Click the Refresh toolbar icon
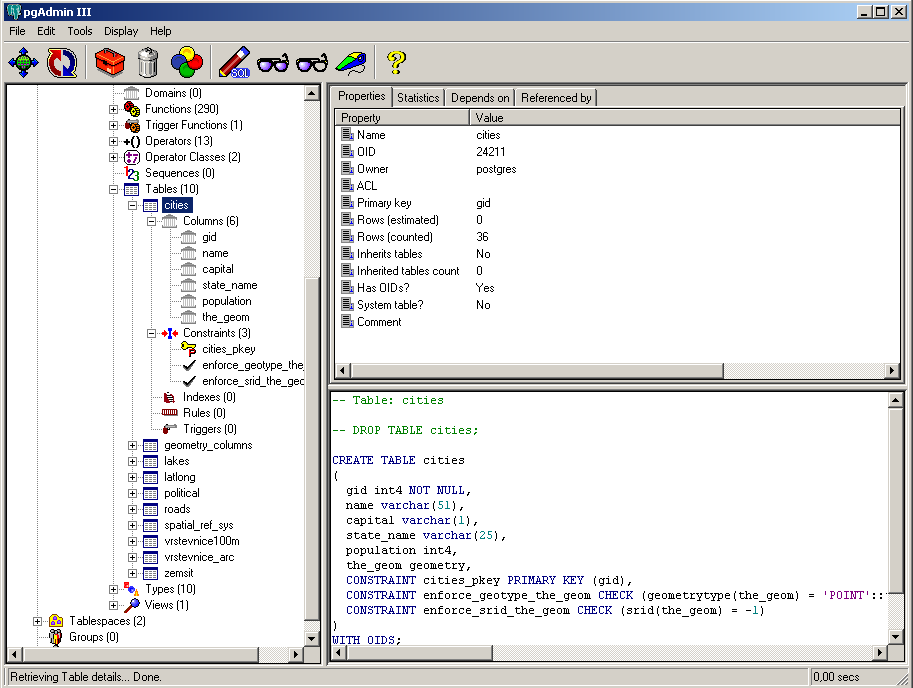The height and width of the screenshot is (688, 913). coord(62,62)
